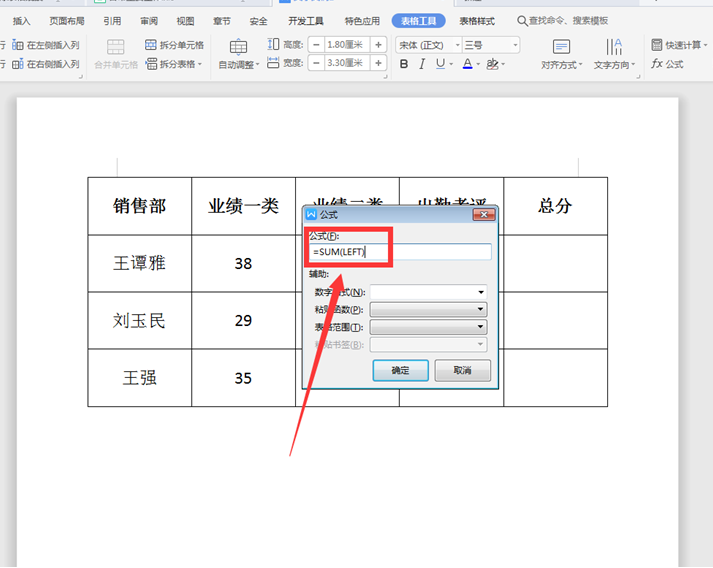Viewport: 713px width, 568px height.
Task: Switch to the 审阅 ribbon tab
Action: [149, 21]
